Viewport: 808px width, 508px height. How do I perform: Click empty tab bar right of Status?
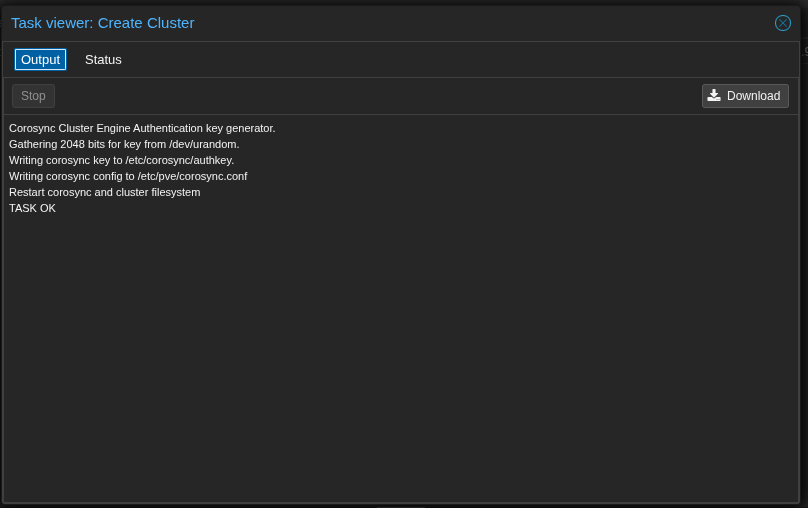click(450, 60)
